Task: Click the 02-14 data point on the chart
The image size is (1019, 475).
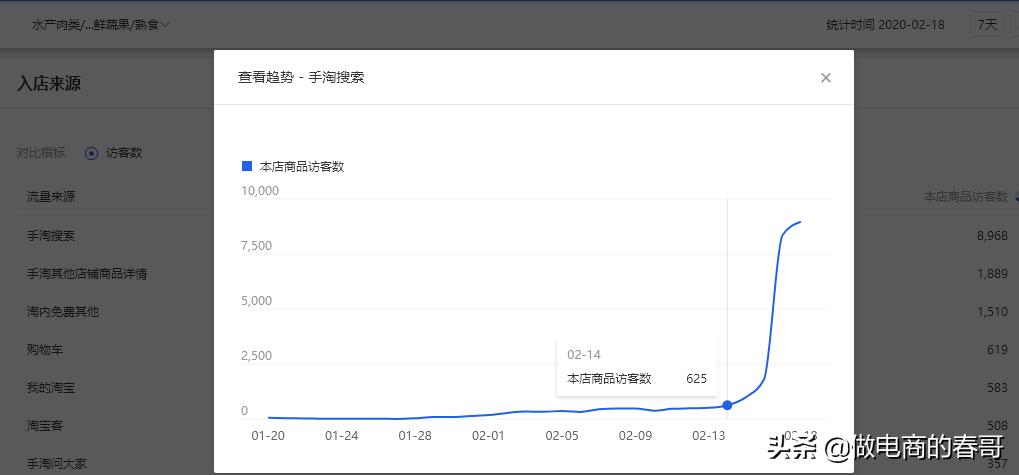Action: click(727, 405)
